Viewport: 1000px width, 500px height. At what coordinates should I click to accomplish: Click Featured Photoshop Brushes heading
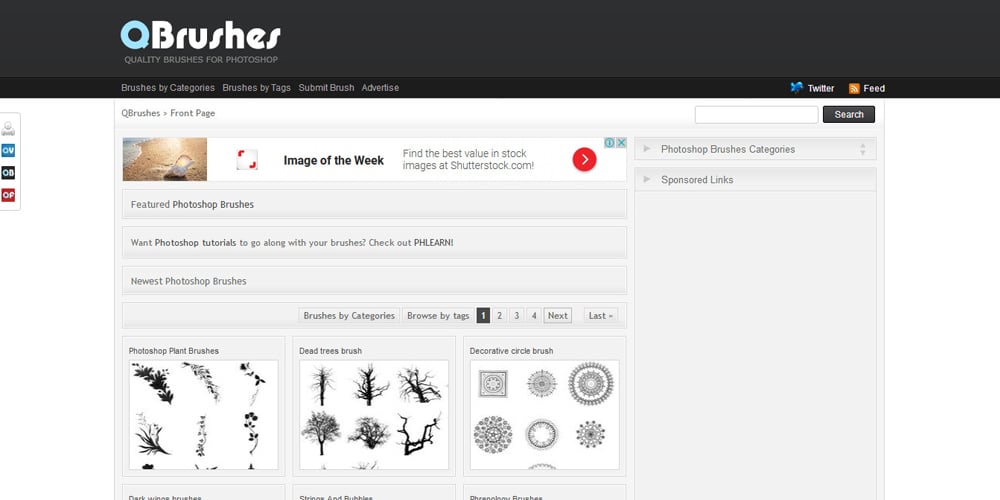click(192, 204)
